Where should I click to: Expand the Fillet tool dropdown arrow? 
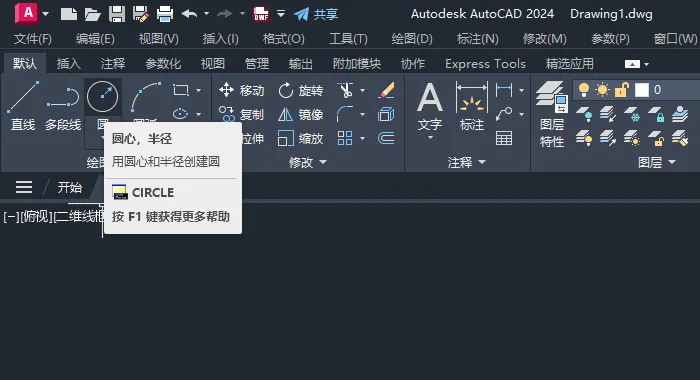(x=362, y=114)
